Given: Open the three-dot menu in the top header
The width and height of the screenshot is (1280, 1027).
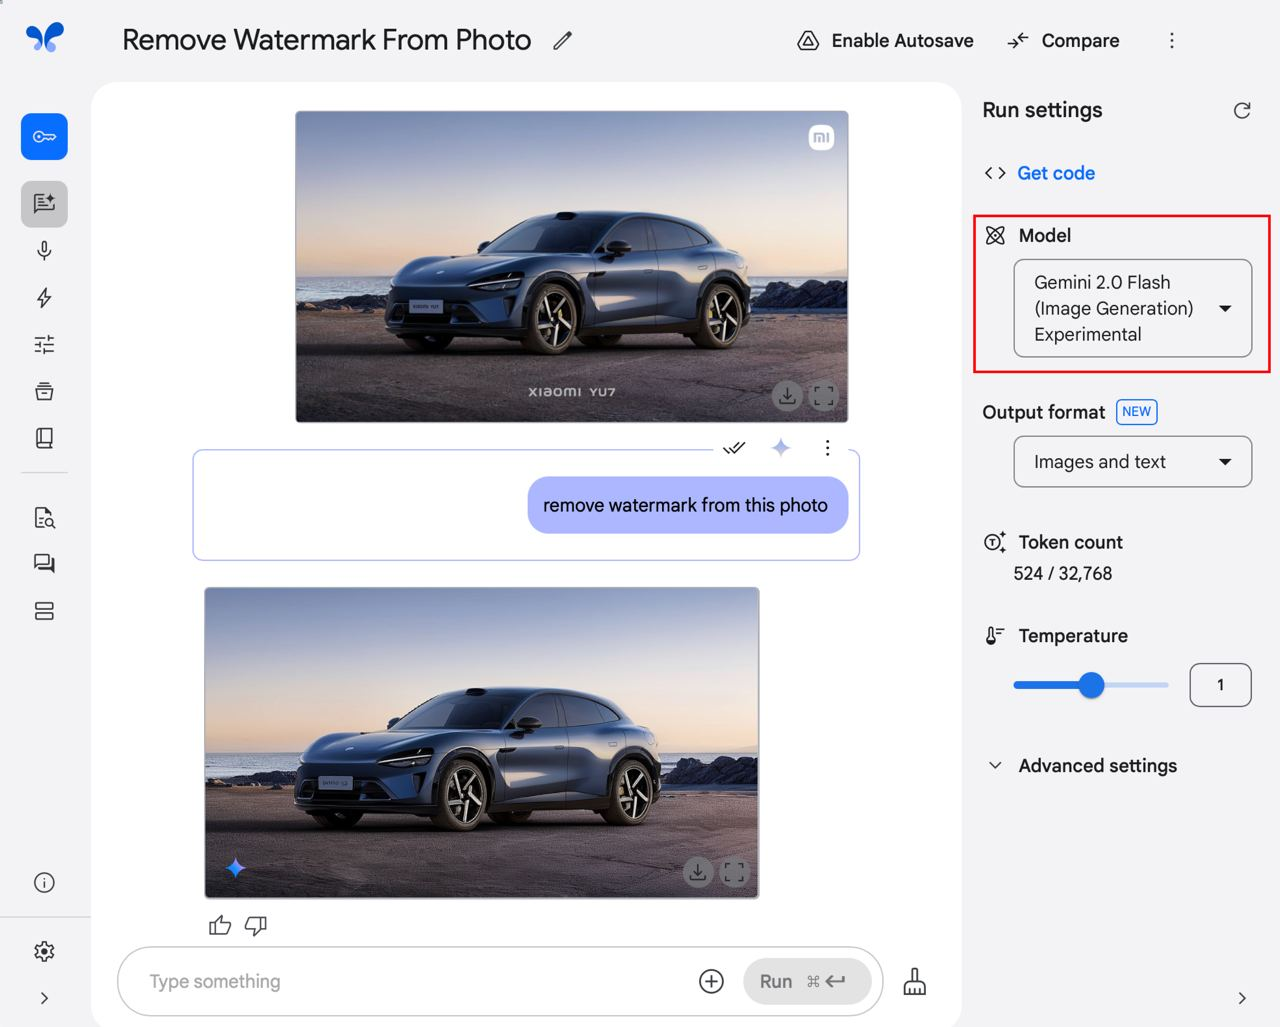Looking at the screenshot, I should coord(1172,41).
